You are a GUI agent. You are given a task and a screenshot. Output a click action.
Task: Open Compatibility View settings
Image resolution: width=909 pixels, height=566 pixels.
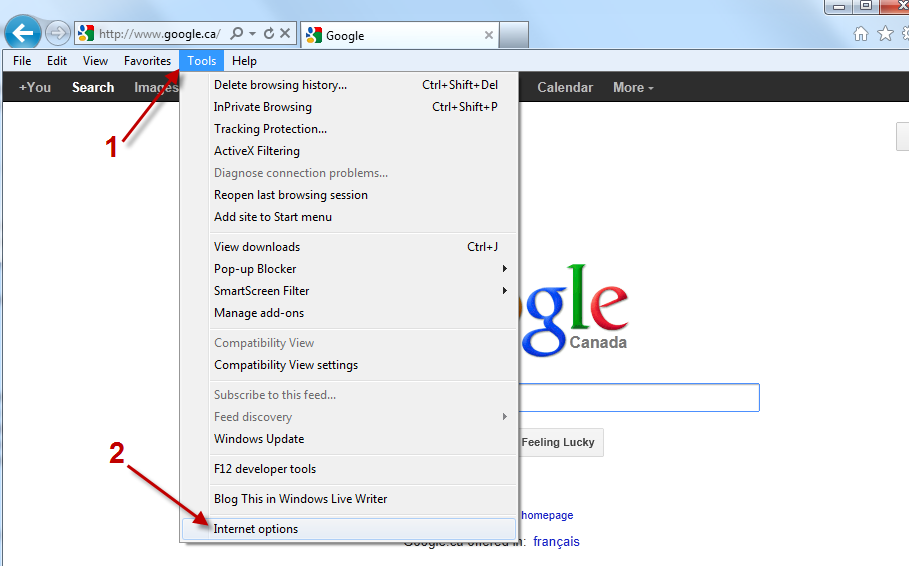click(349, 365)
